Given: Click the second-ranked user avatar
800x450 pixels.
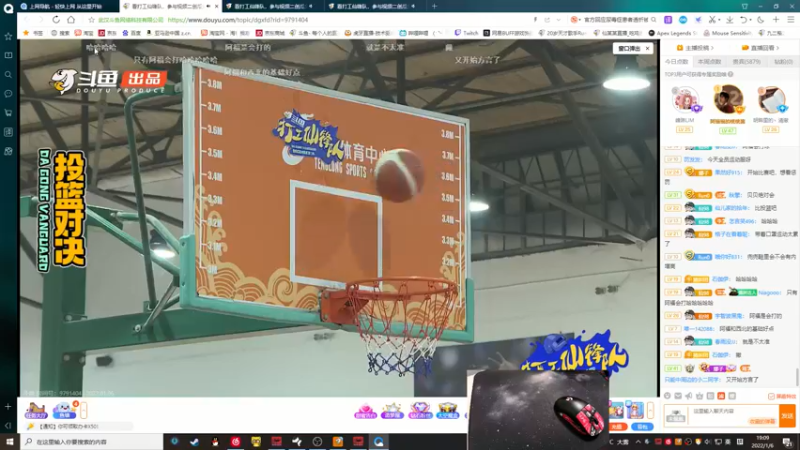Looking at the screenshot, I should pyautogui.click(x=685, y=99).
